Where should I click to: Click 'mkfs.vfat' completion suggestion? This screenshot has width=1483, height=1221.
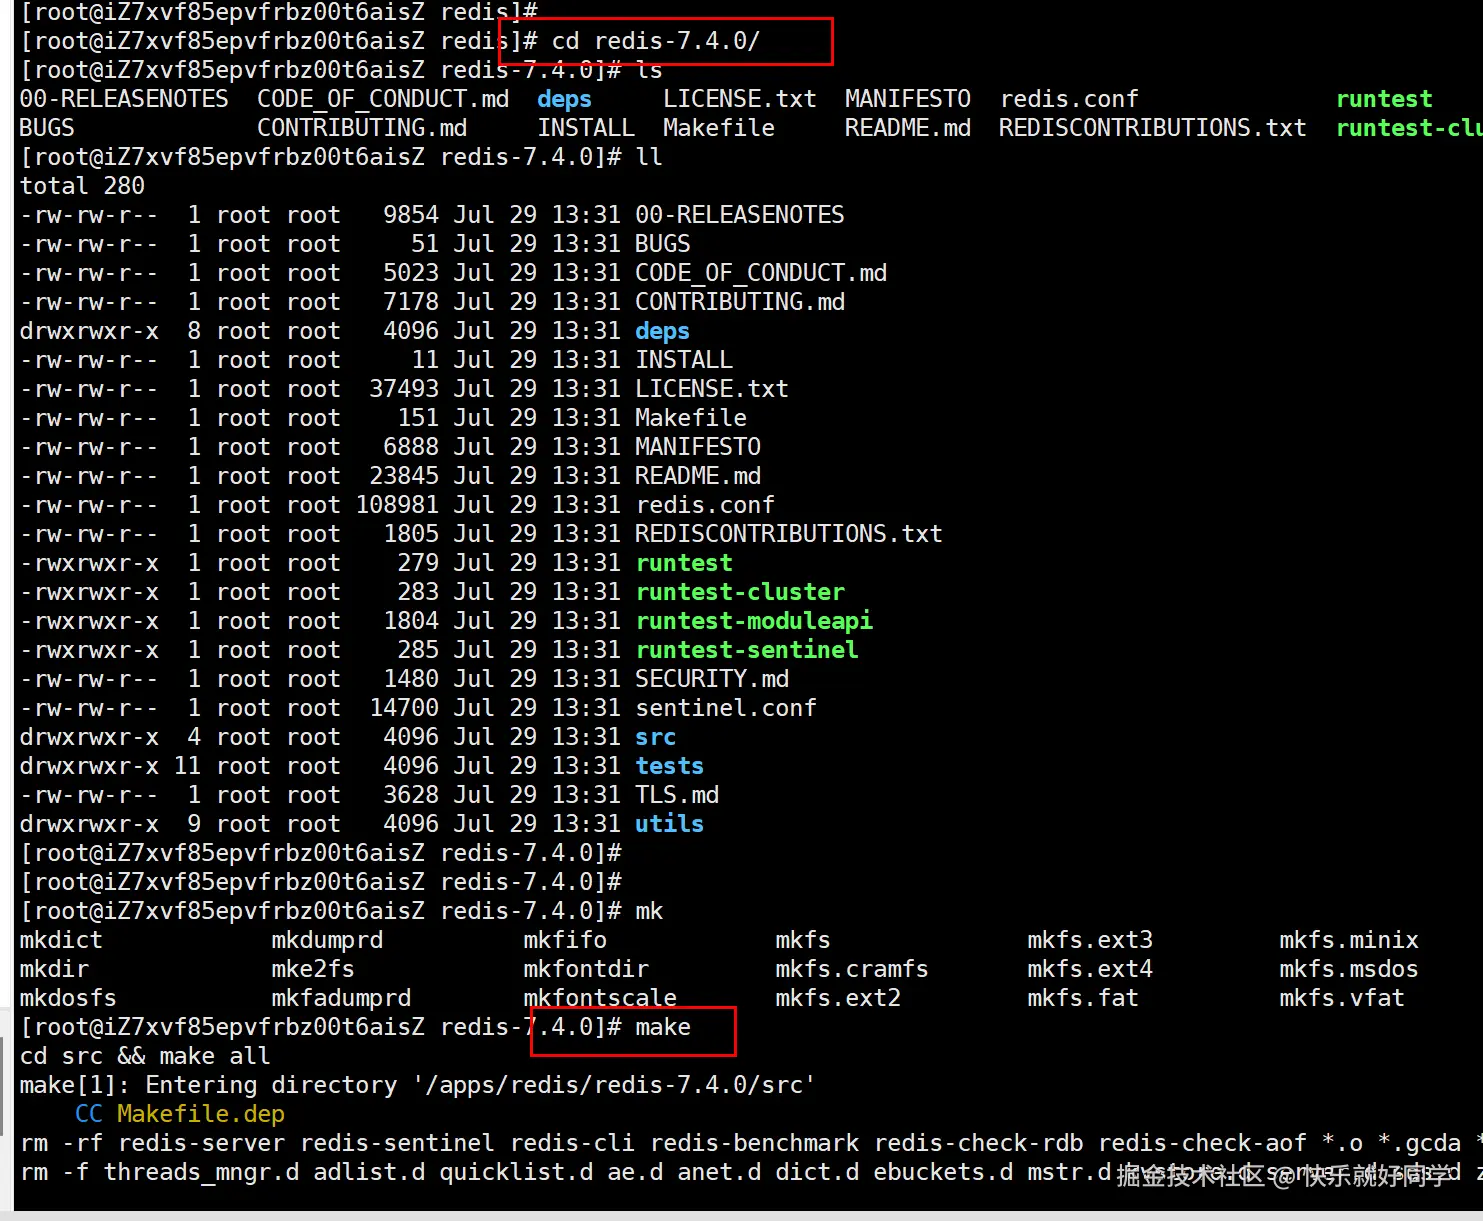click(x=1342, y=998)
